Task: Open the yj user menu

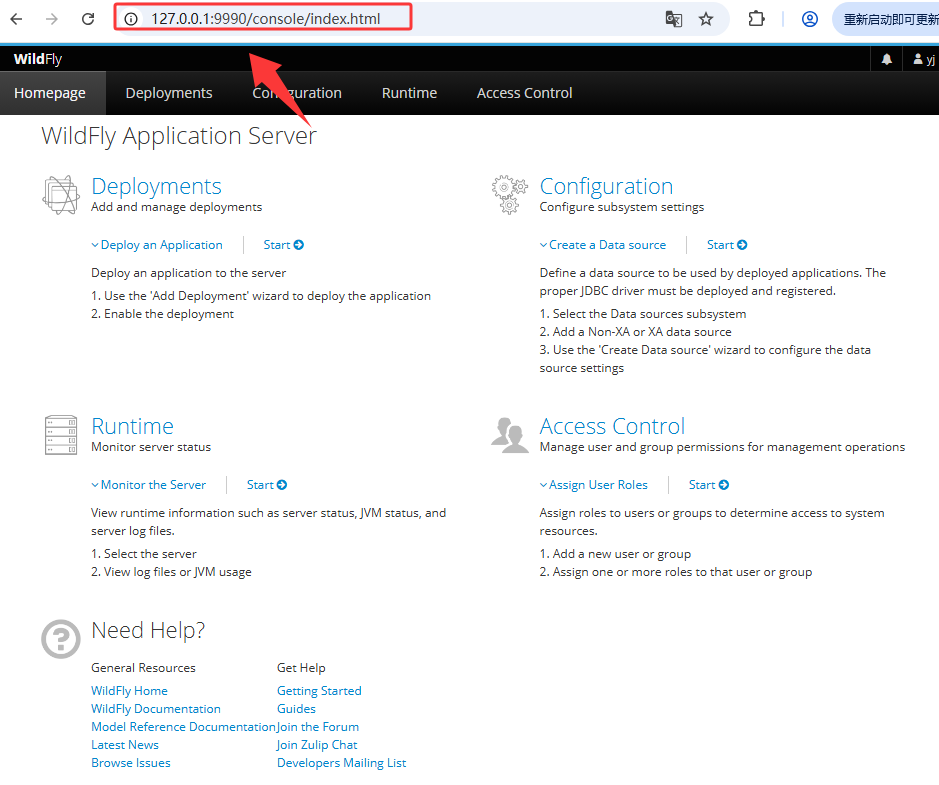Action: pyautogui.click(x=923, y=59)
